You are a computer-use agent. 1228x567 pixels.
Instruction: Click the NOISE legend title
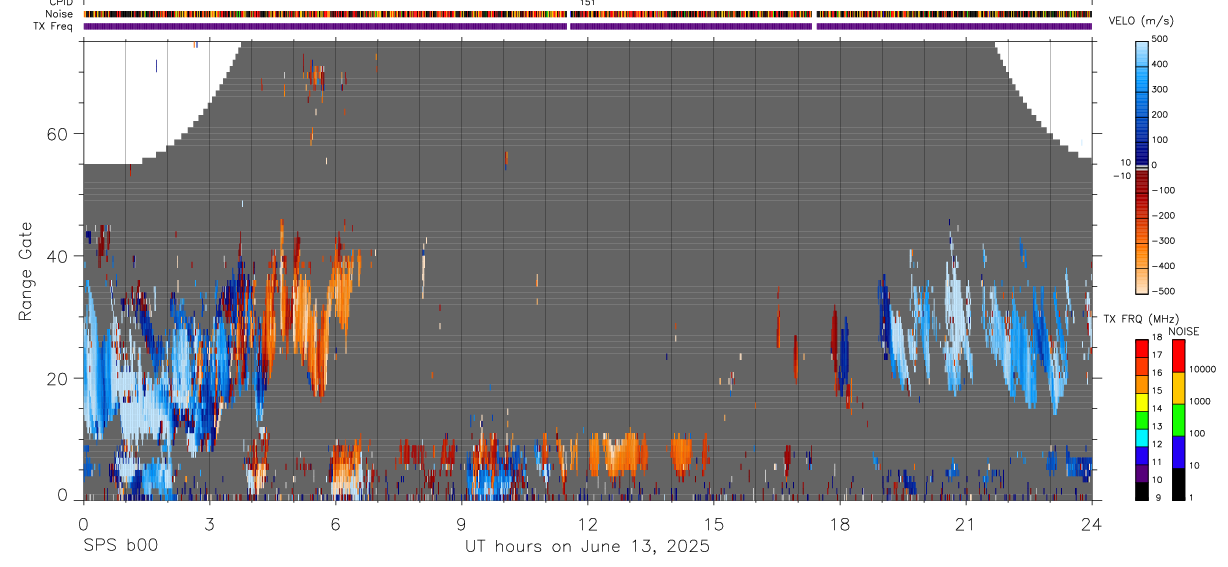[x=1184, y=332]
